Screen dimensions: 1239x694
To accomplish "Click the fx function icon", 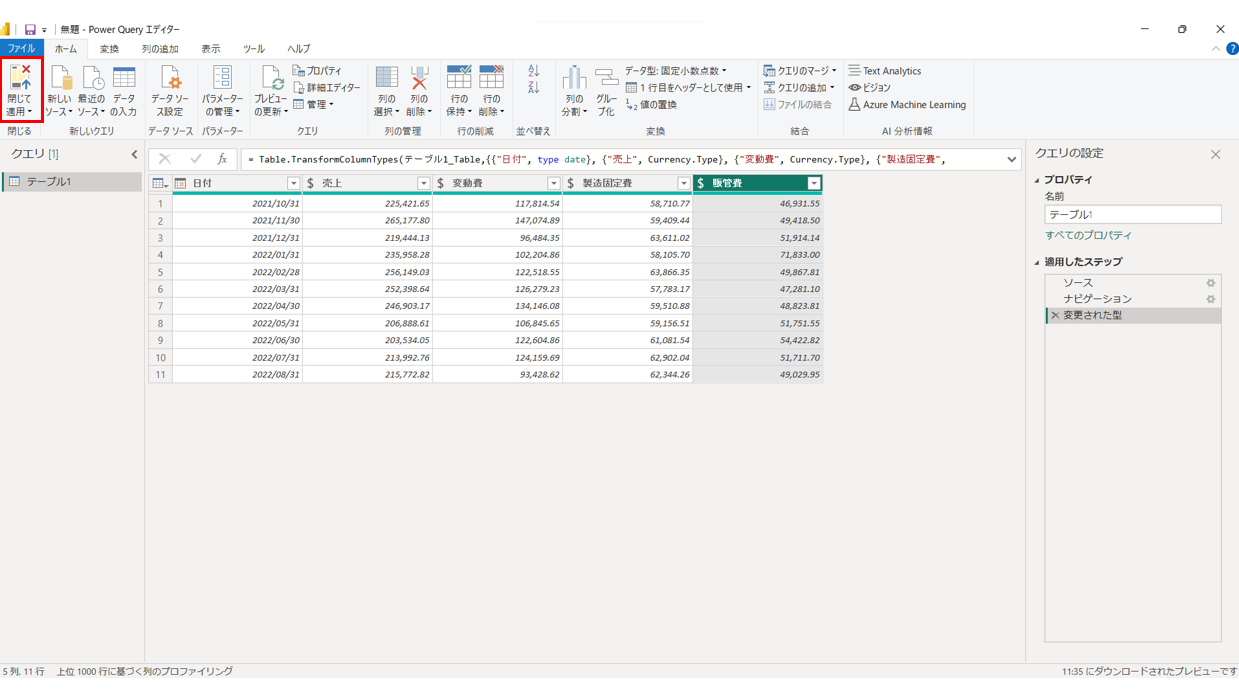I will pyautogui.click(x=222, y=159).
